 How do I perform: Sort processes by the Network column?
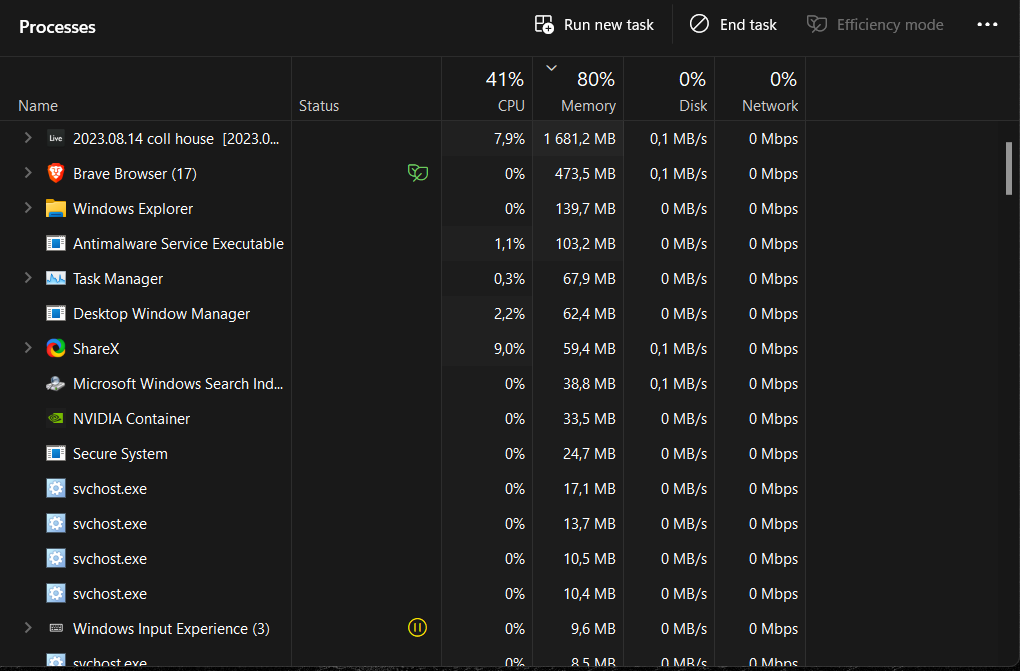pos(760,89)
